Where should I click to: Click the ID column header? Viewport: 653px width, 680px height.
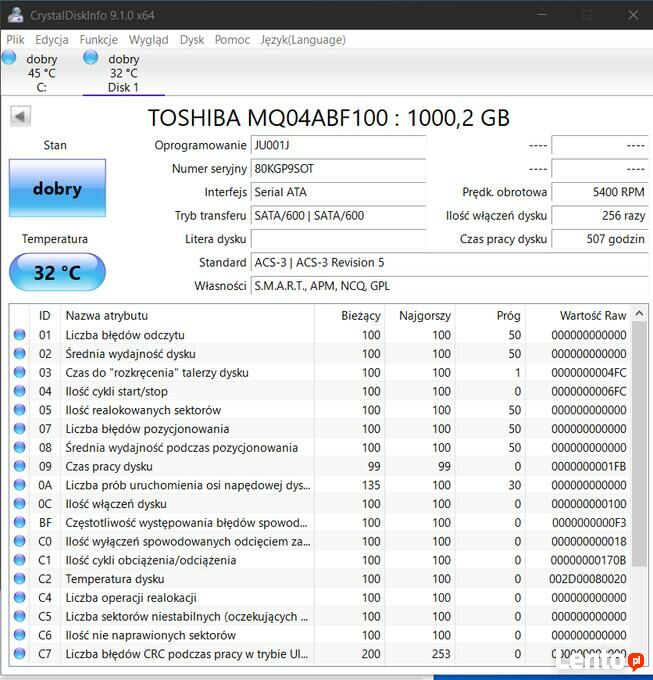point(45,316)
